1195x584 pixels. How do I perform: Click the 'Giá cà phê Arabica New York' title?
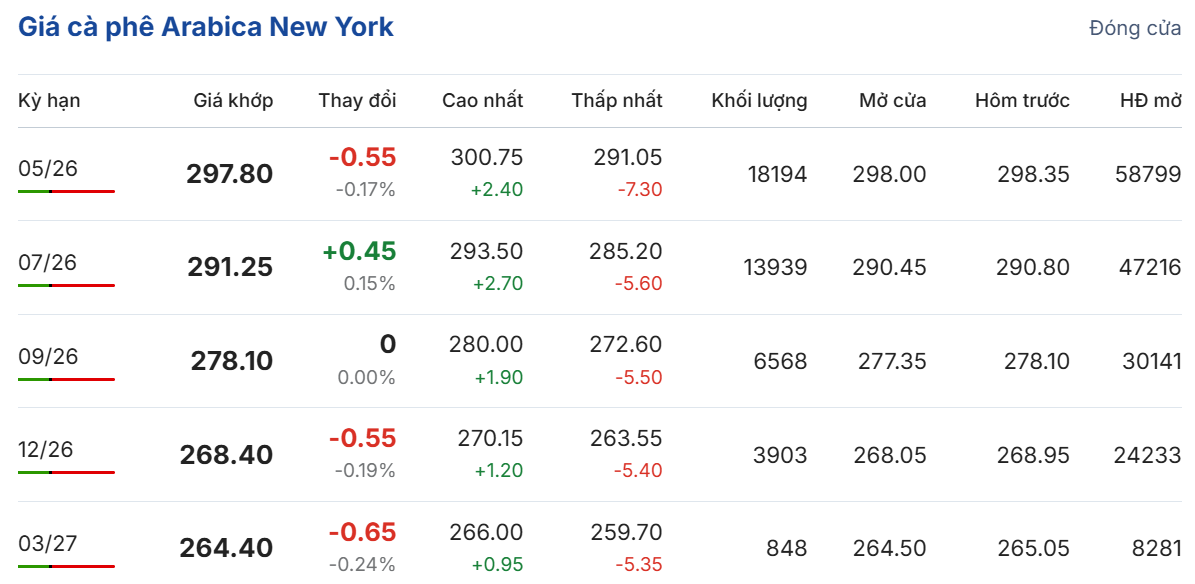pos(206,27)
